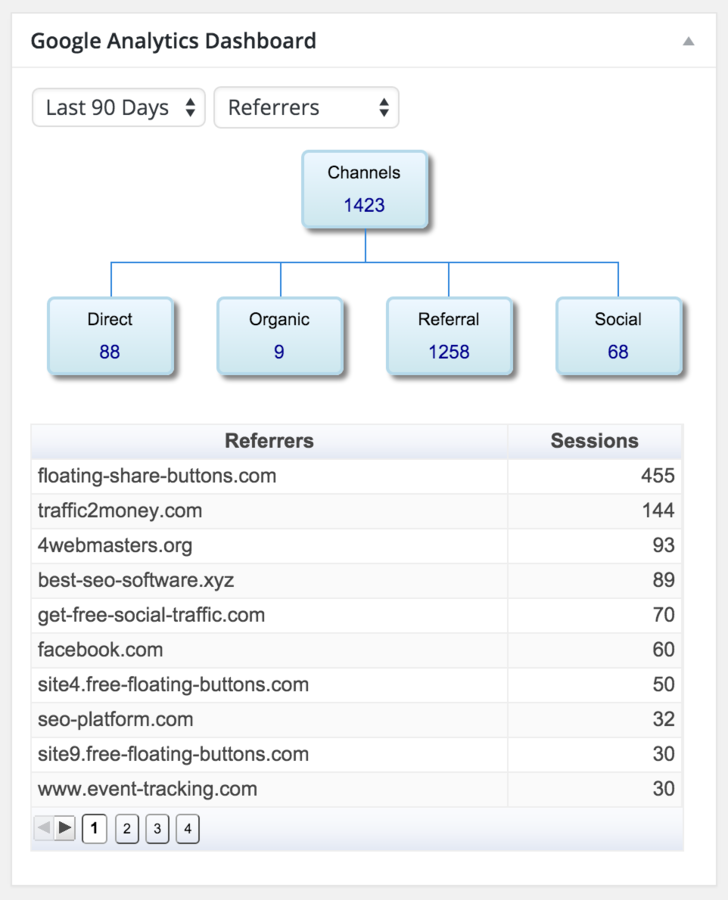Sort by Sessions column header

coord(594,441)
